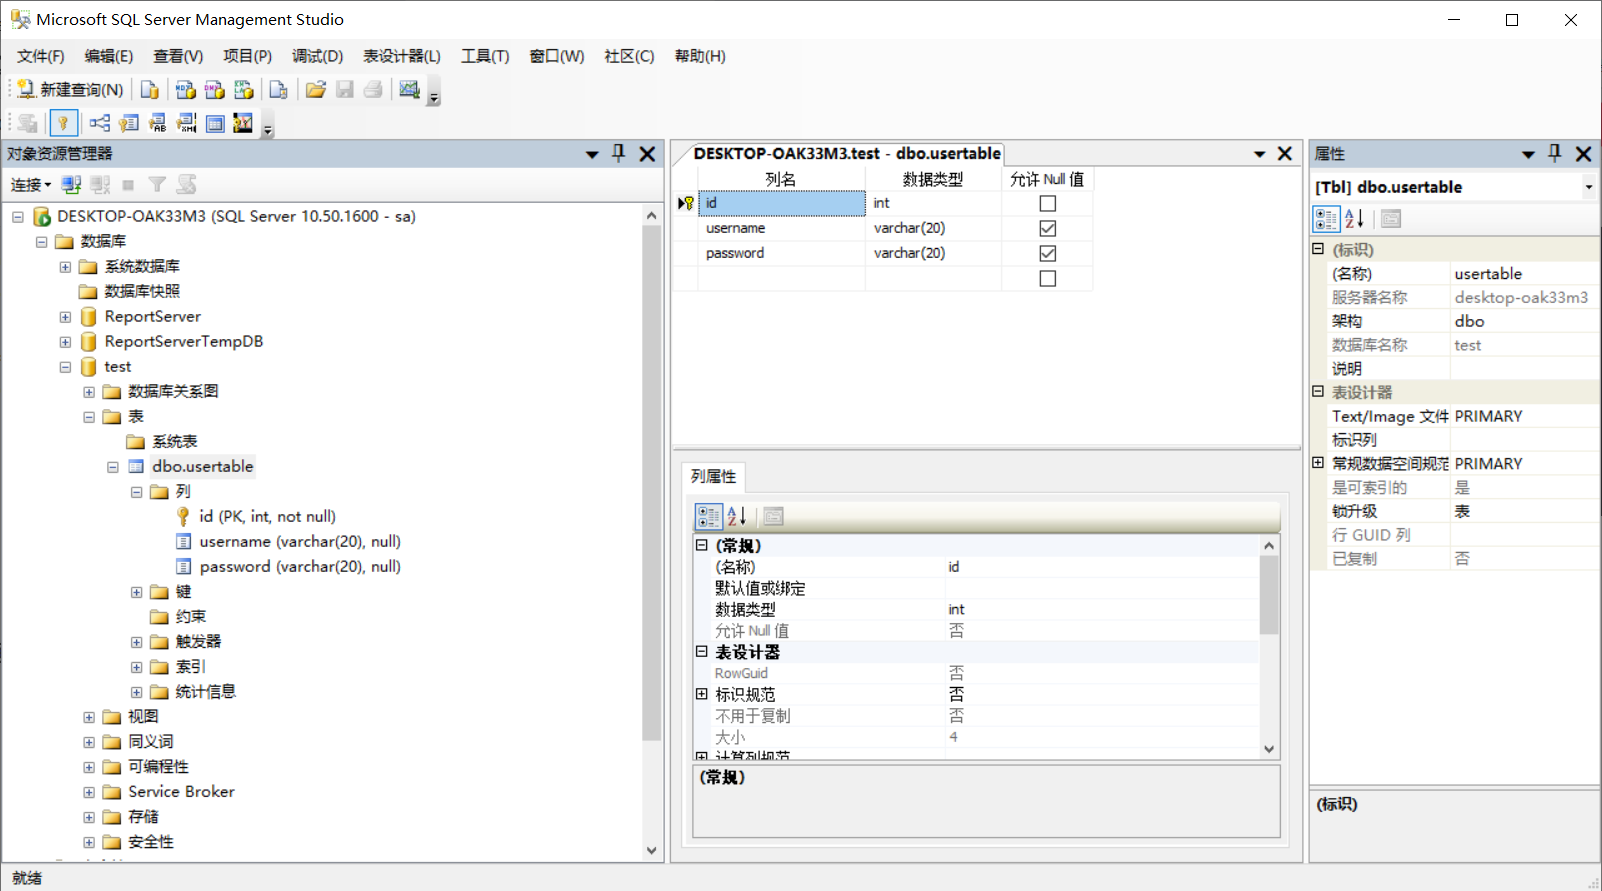This screenshot has height=891, width=1602.
Task: Click the Analysis Services MDX Query icon
Action: click(x=185, y=90)
